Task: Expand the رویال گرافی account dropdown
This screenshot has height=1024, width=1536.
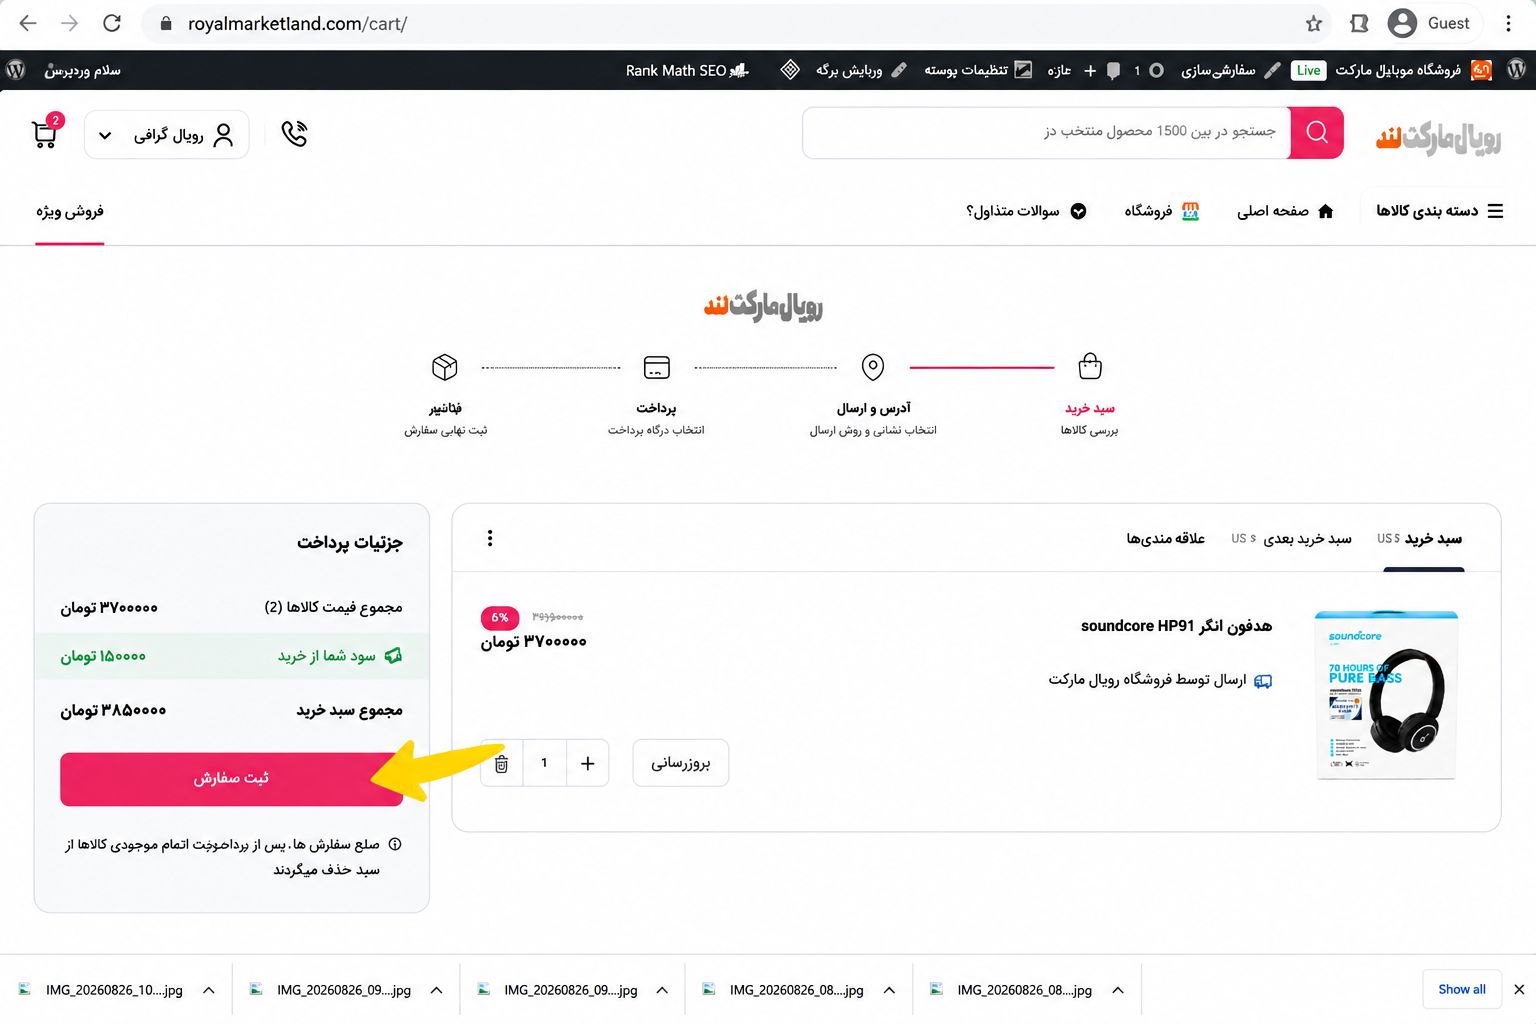Action: [167, 134]
